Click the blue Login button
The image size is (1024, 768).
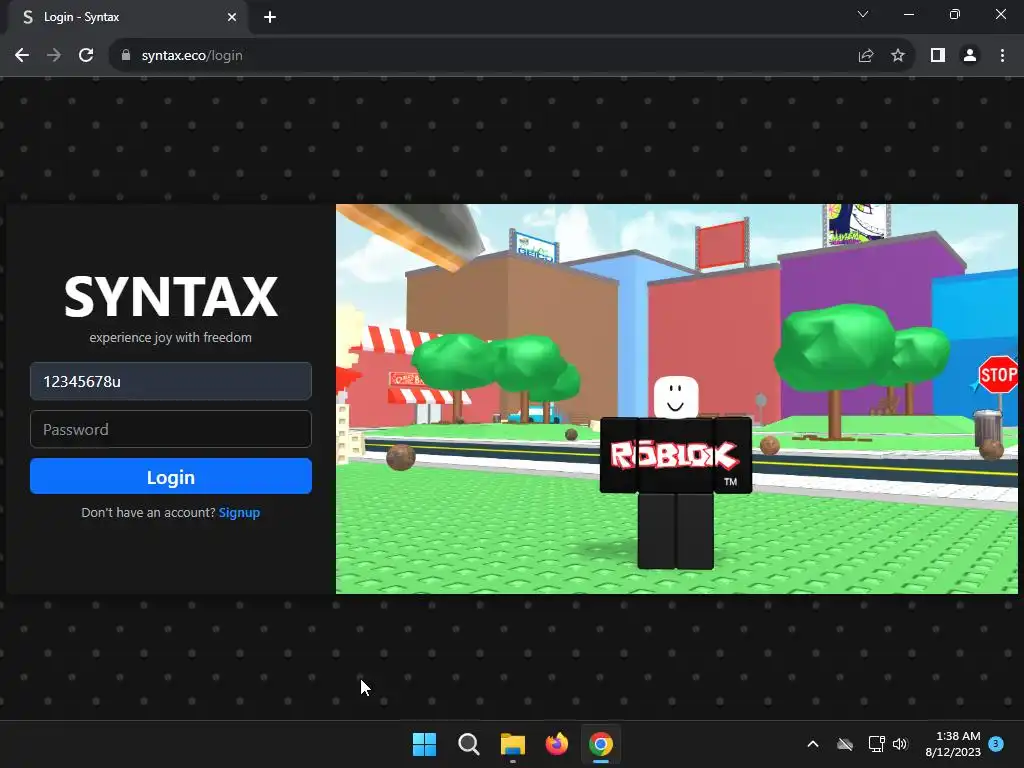(170, 476)
